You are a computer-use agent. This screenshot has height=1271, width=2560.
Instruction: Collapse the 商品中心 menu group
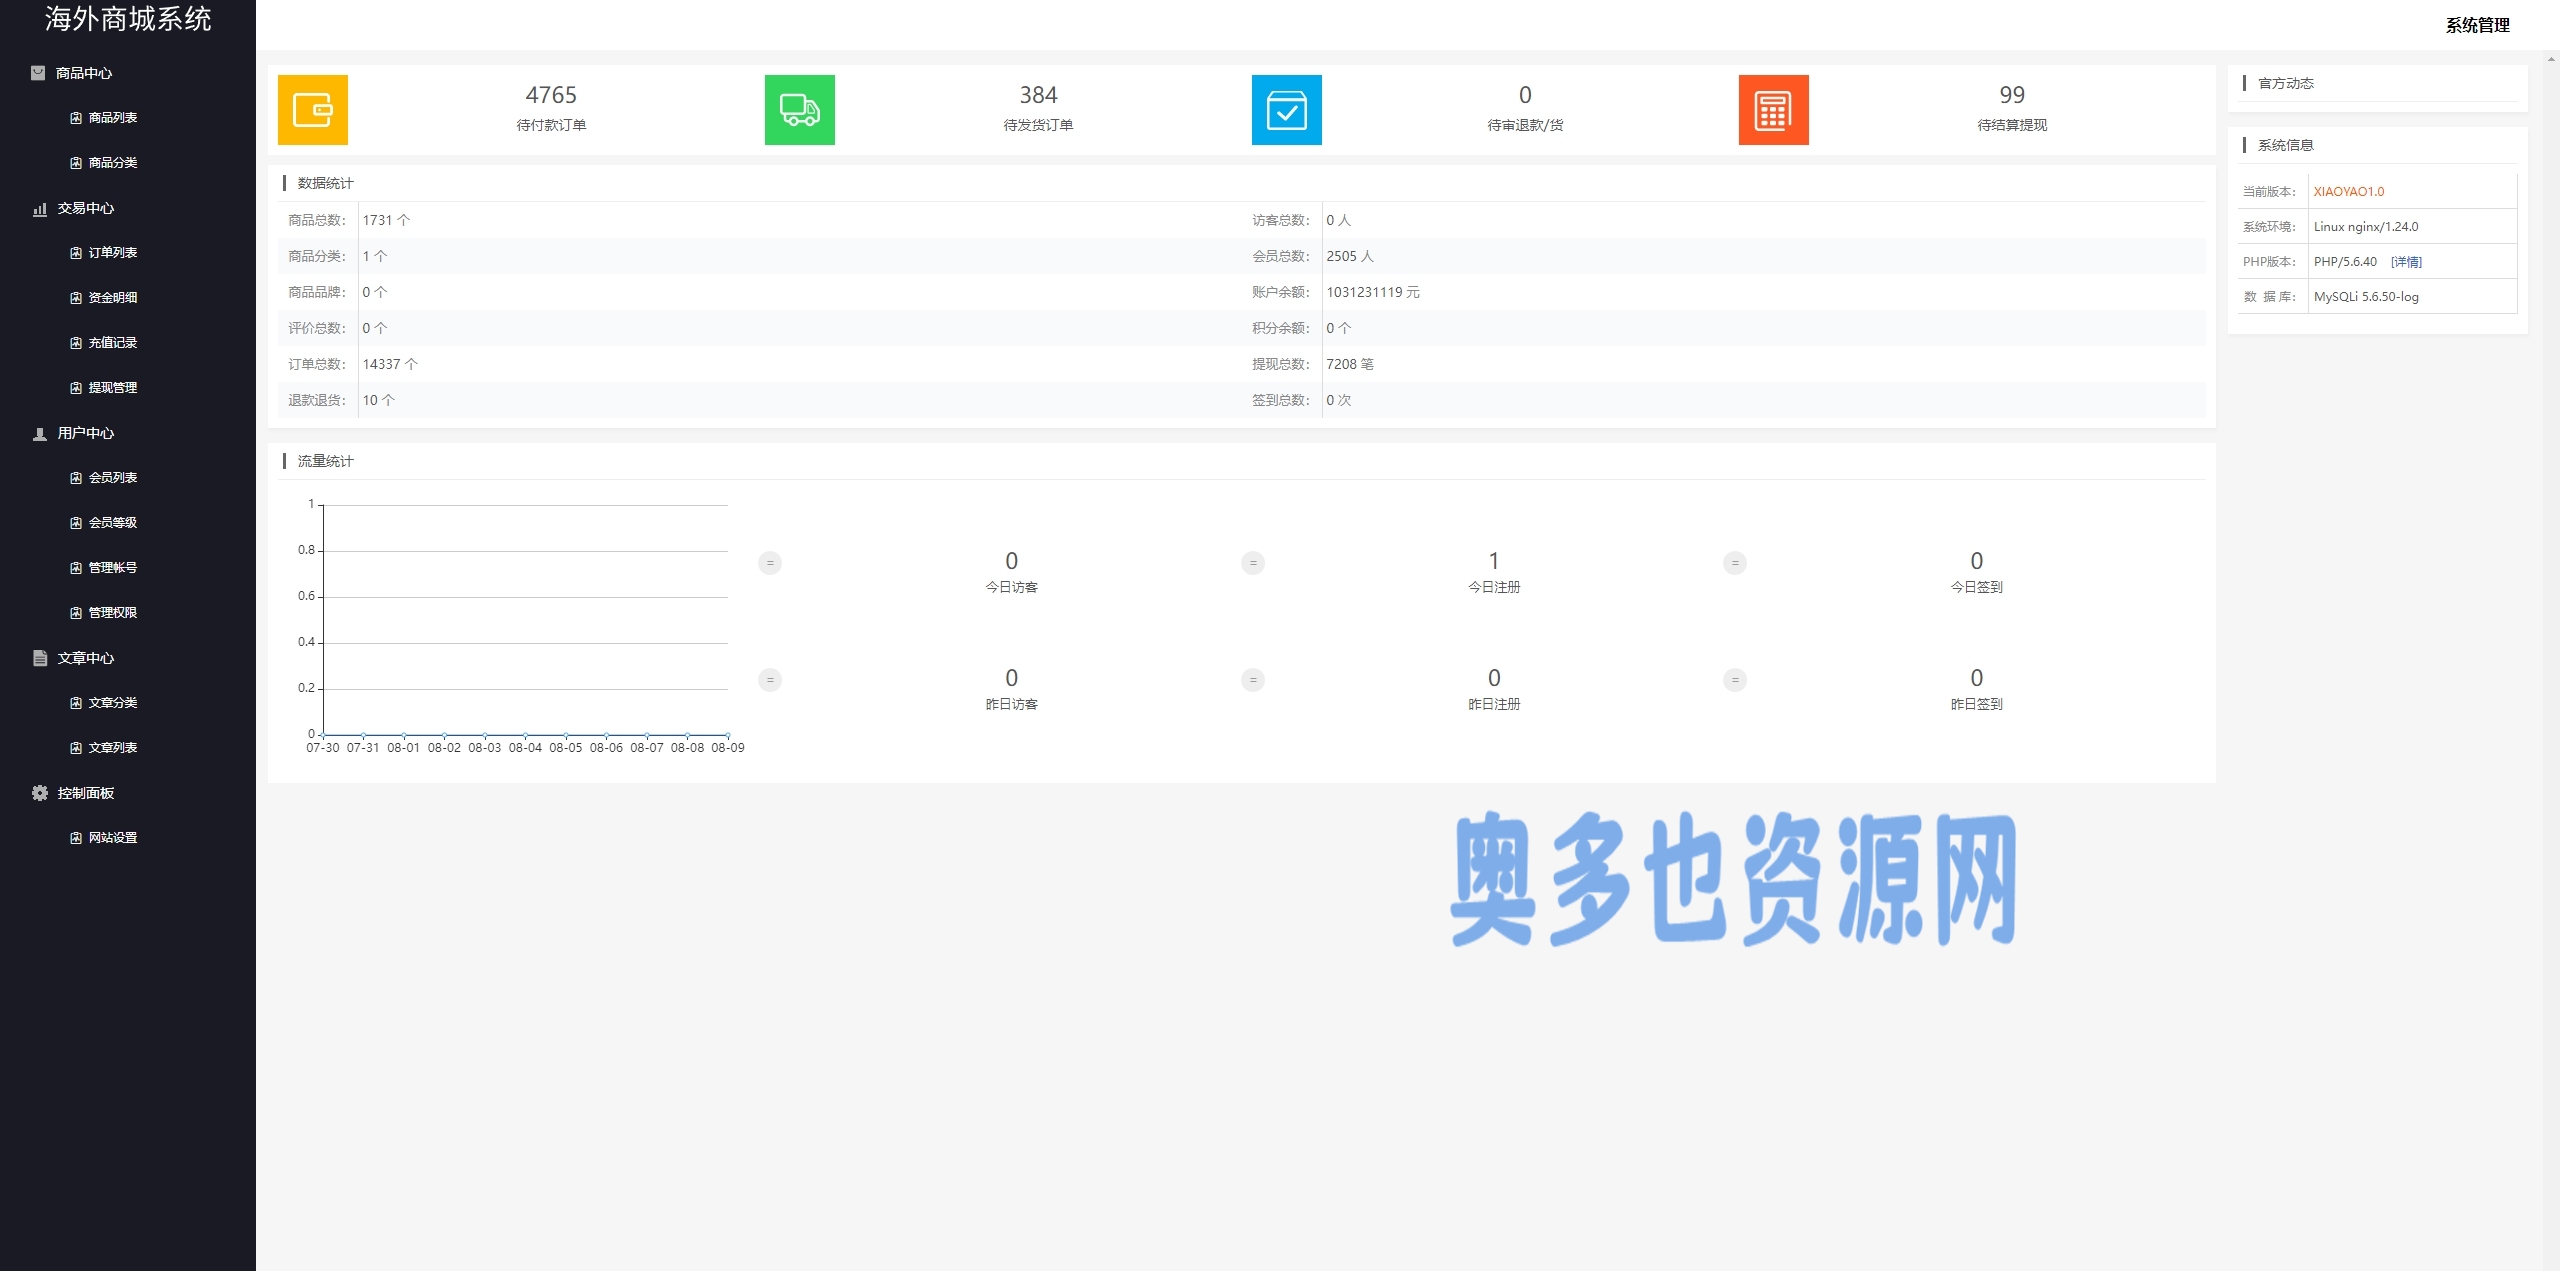[x=84, y=73]
